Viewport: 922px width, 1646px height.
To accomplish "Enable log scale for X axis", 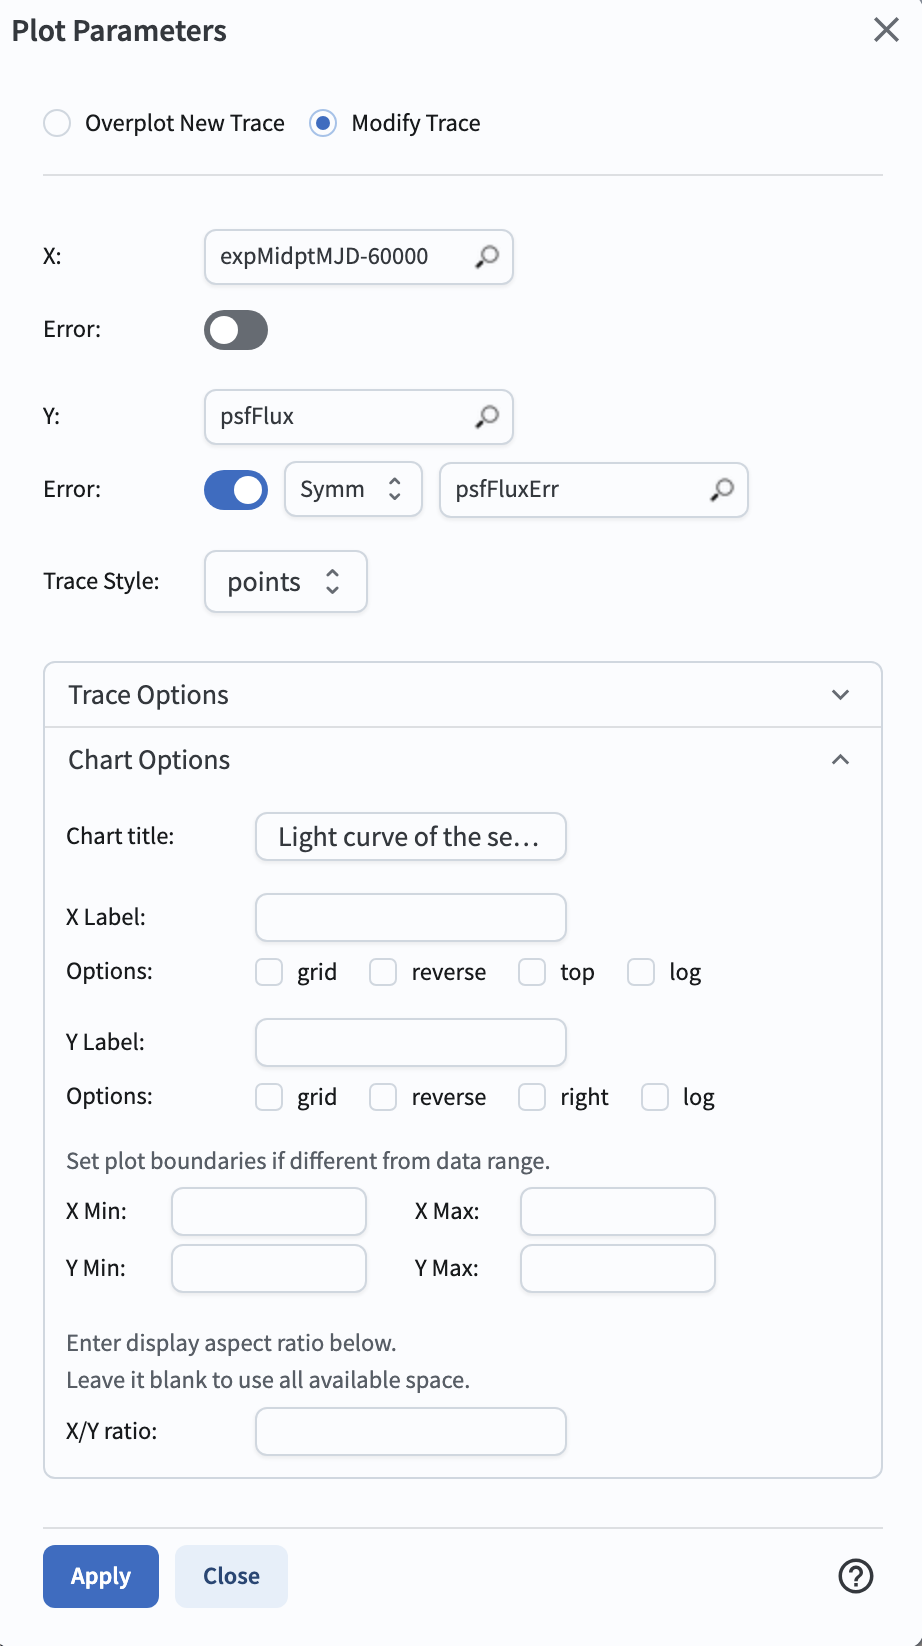I will [x=641, y=972].
